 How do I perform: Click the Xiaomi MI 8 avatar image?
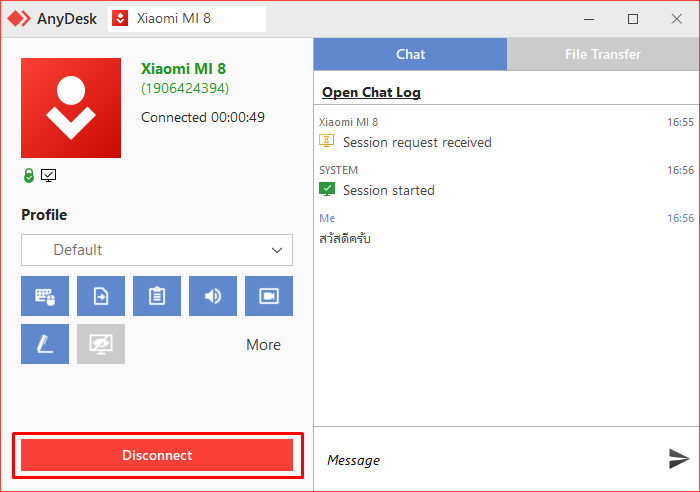[x=71, y=108]
